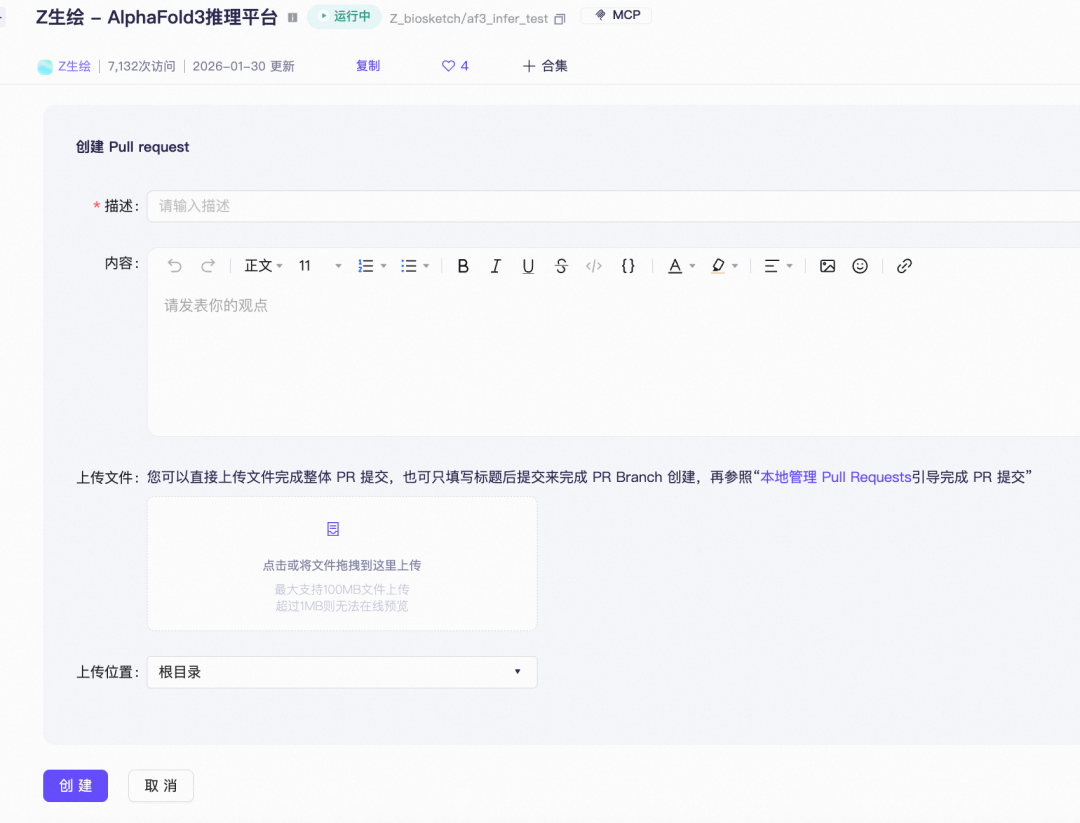Click the 7,132次访问 visit count text
Screen dimensions: 1080x823
click(141, 66)
